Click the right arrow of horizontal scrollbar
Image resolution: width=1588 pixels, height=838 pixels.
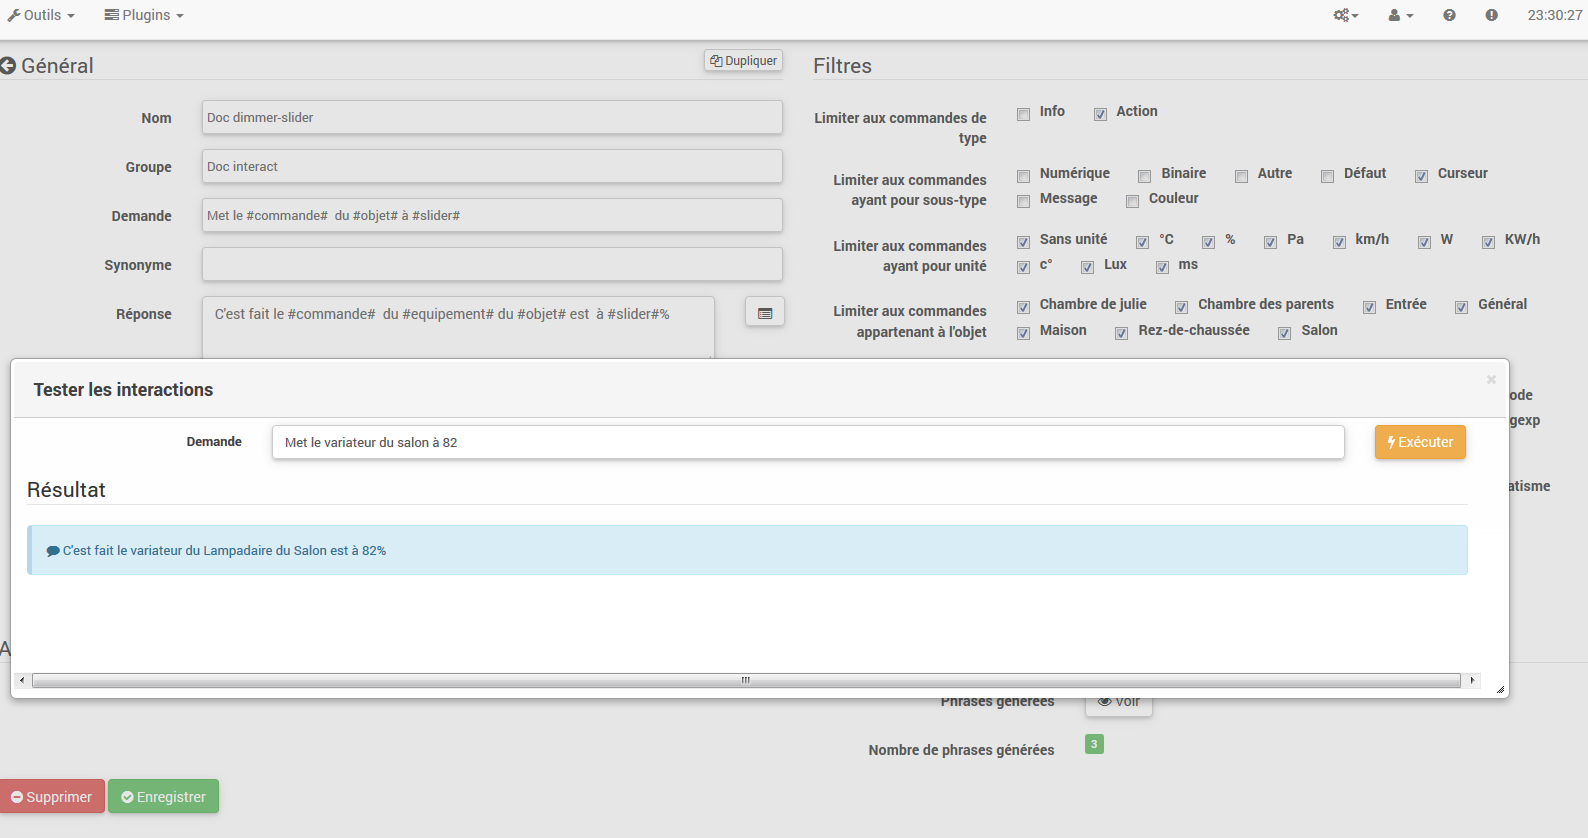pos(1472,680)
